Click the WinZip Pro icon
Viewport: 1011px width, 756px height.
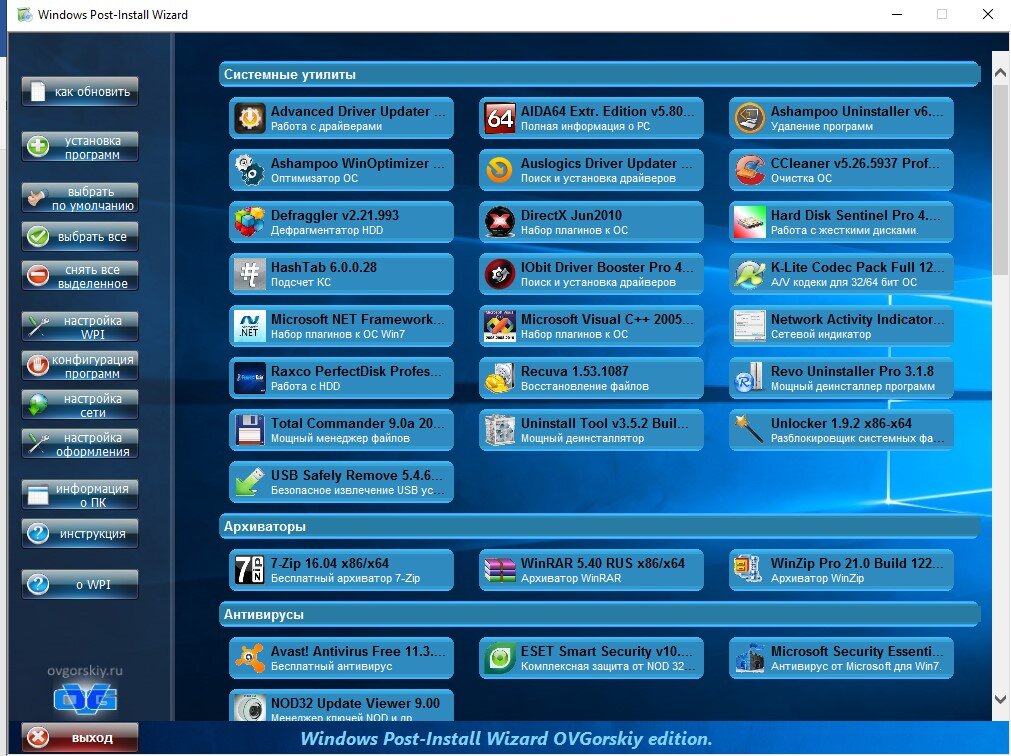750,570
